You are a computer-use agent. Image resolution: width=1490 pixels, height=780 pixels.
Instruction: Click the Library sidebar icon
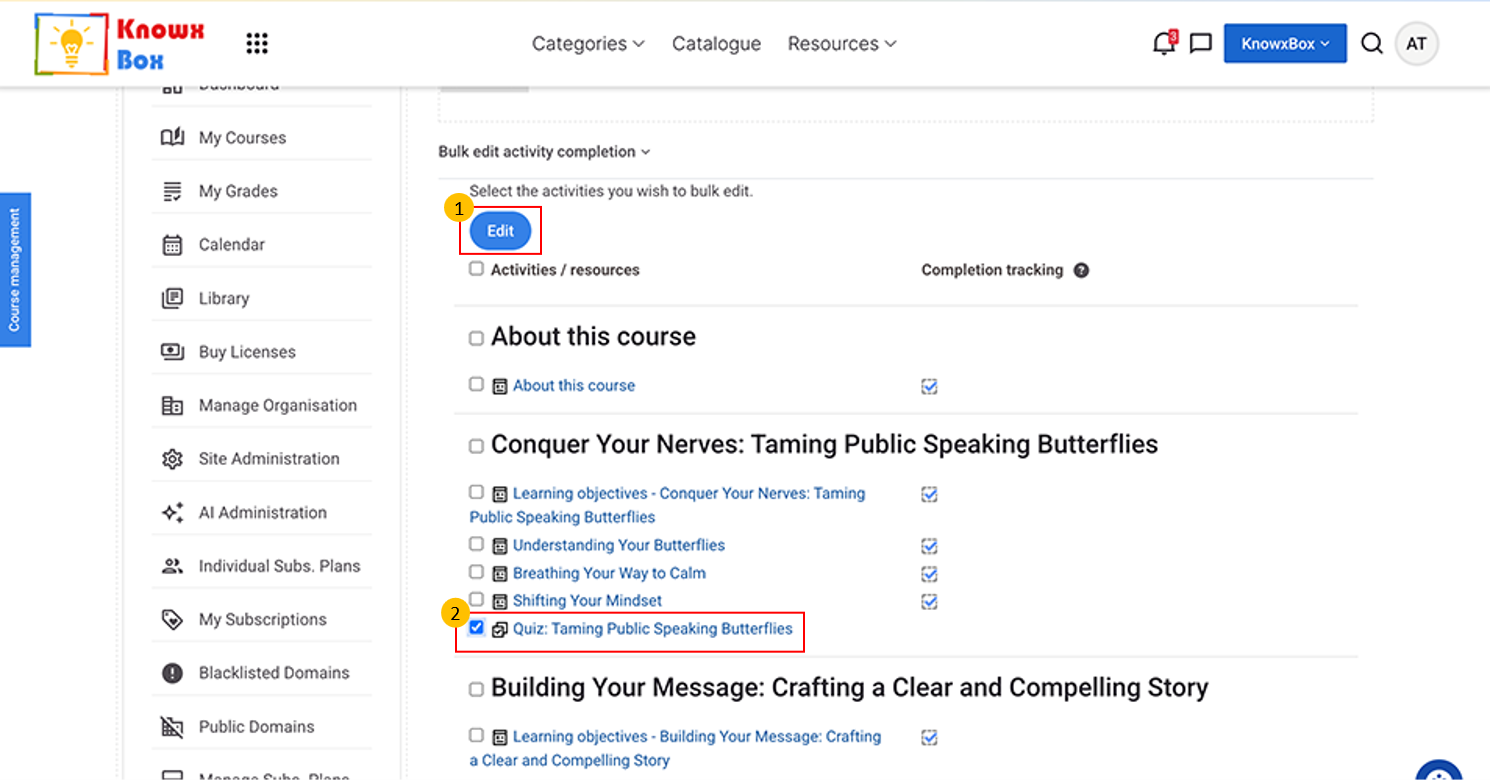[x=172, y=298]
